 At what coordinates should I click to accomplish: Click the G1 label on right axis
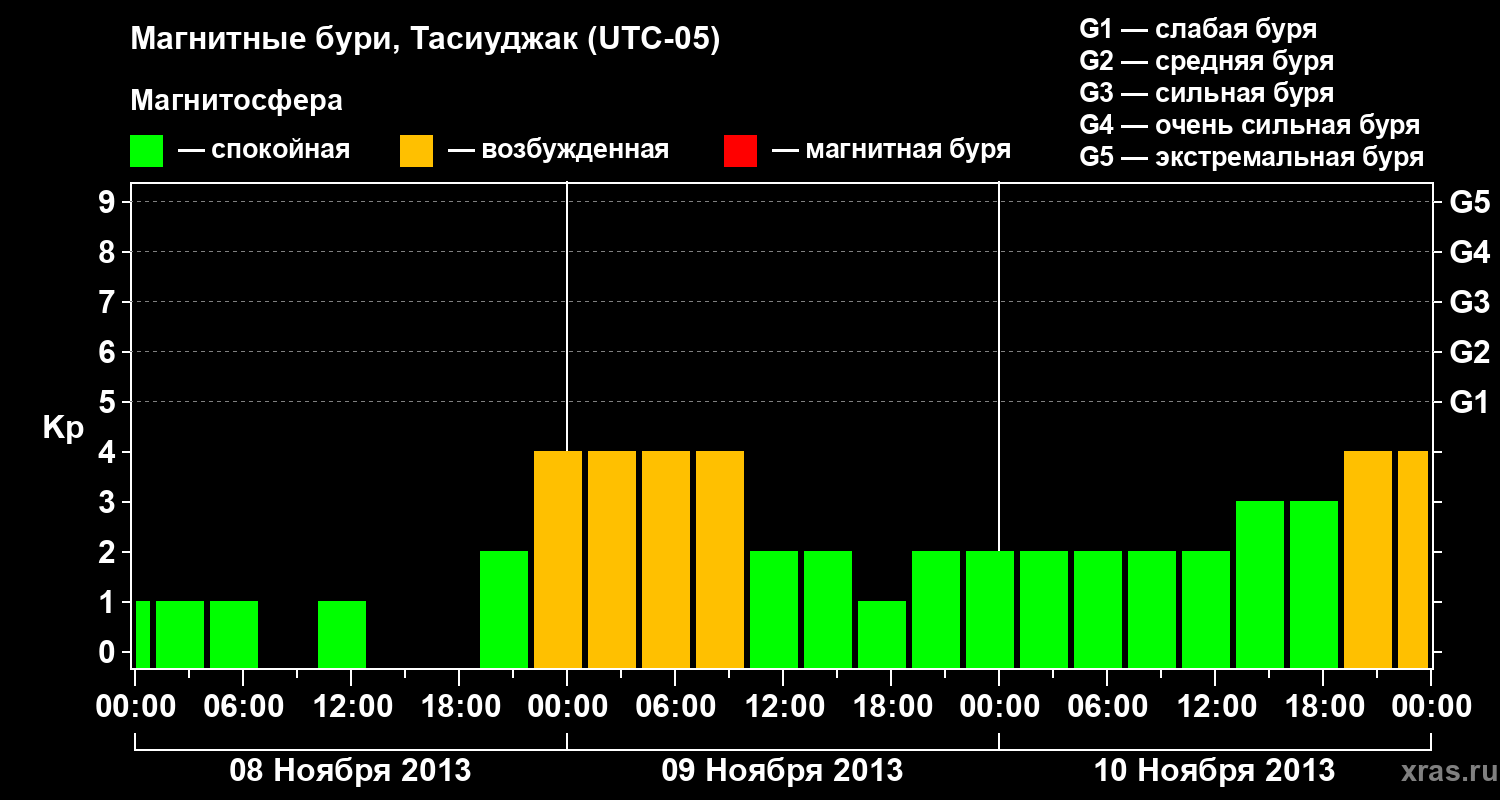pos(1469,402)
